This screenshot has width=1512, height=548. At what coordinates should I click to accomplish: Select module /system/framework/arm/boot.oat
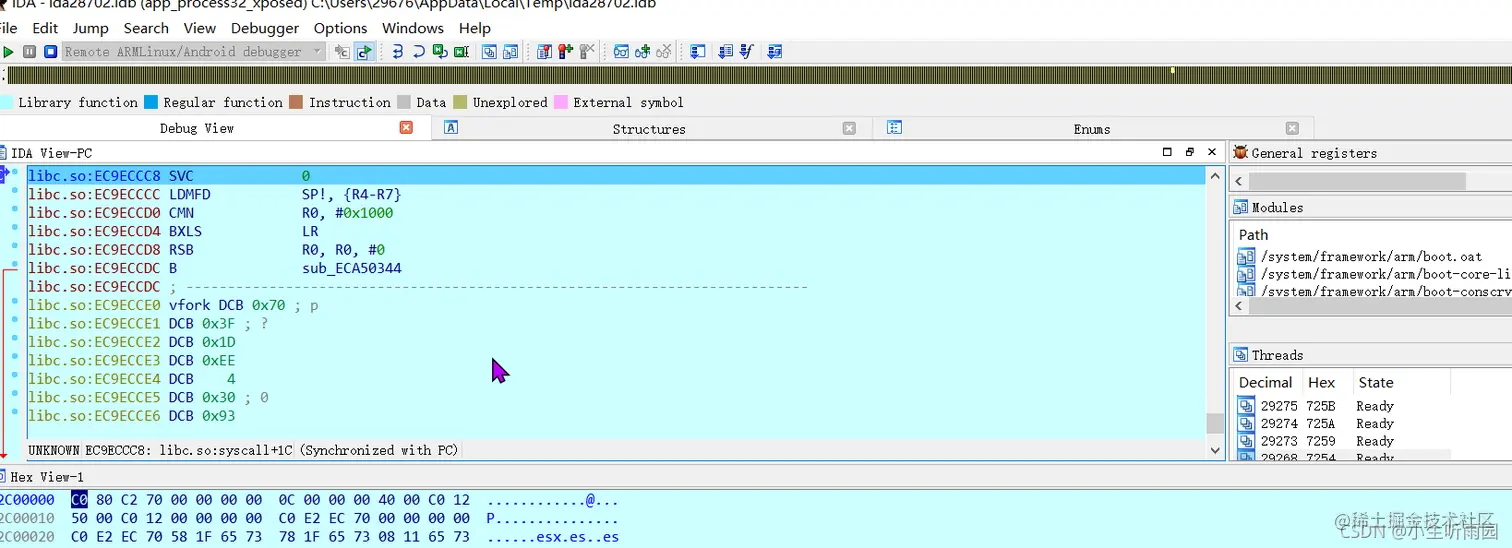pos(1371,257)
